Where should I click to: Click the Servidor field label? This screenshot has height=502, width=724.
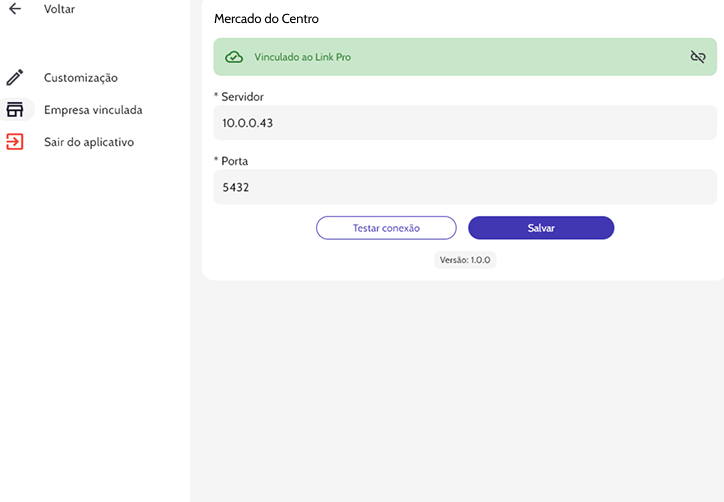(x=239, y=96)
